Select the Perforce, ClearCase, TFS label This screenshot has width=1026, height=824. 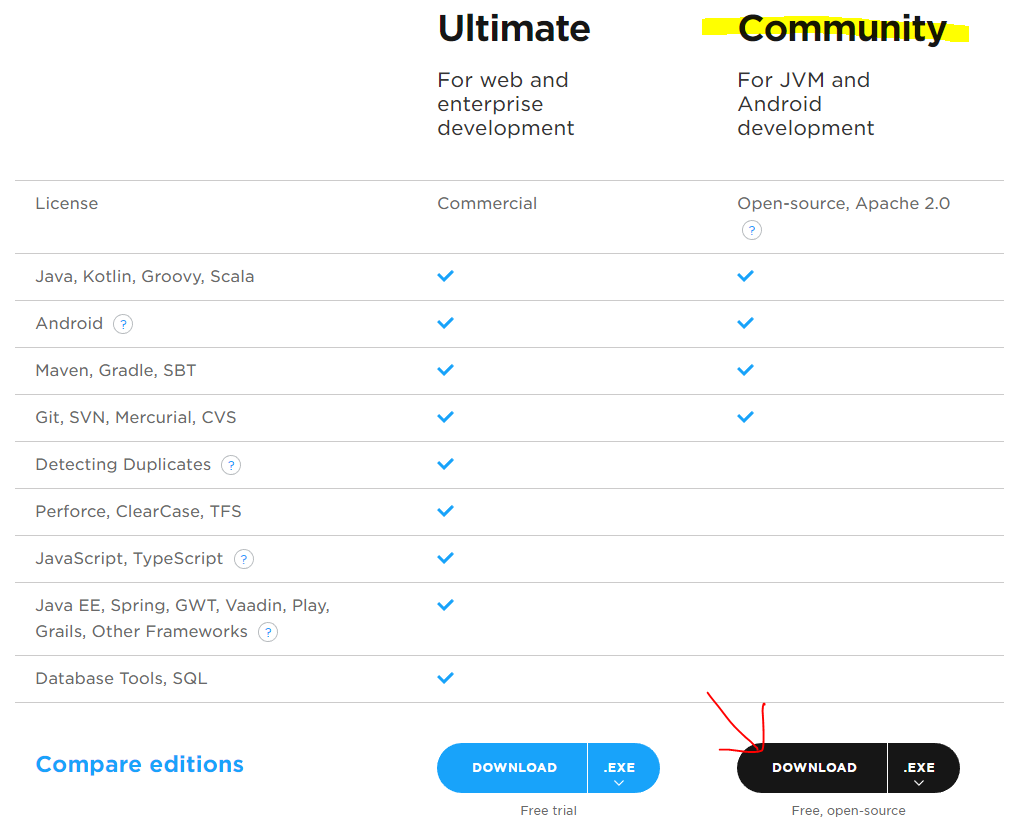138,512
